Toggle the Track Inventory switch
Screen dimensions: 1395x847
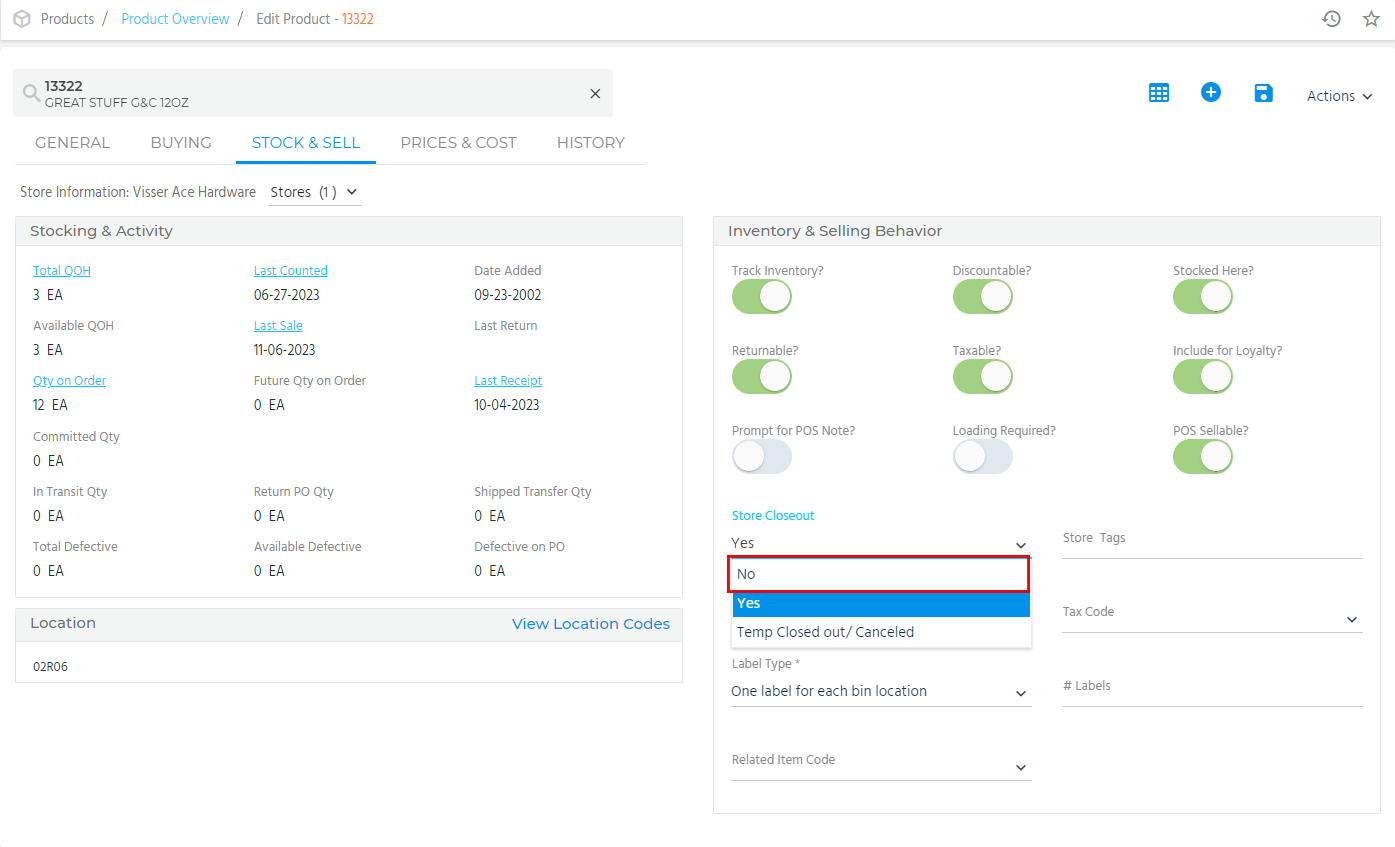coord(762,297)
